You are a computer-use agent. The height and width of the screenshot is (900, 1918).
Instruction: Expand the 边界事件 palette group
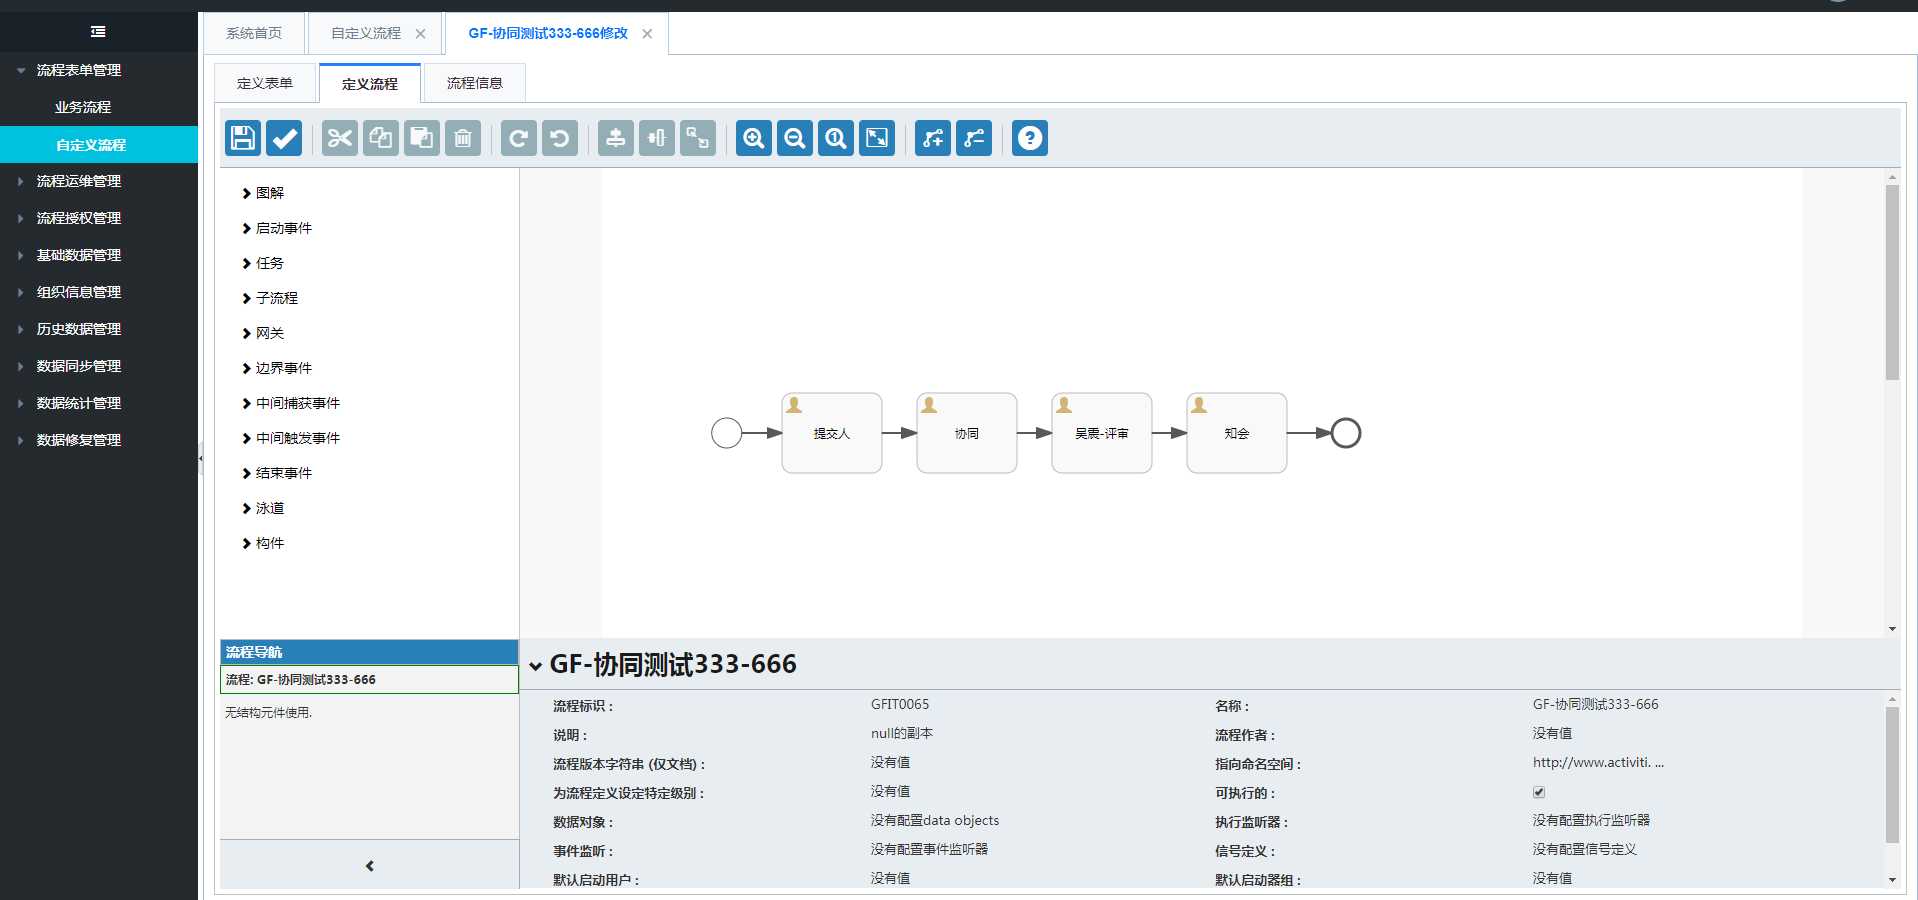click(277, 368)
